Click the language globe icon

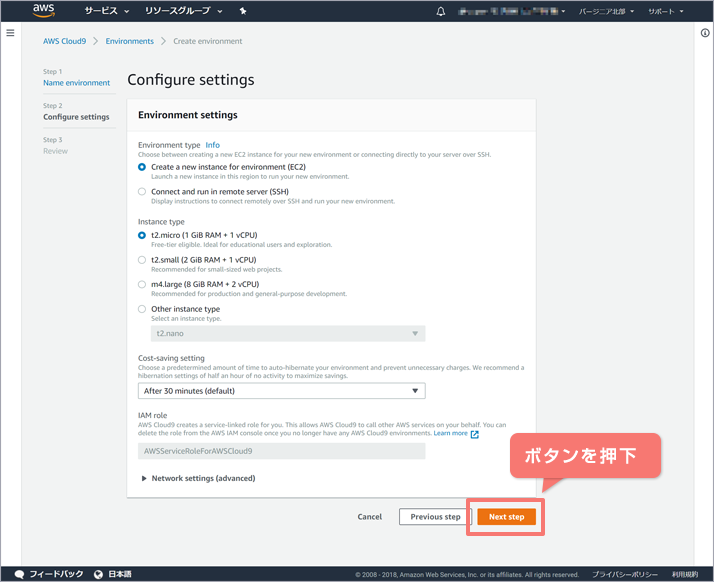click(98, 574)
